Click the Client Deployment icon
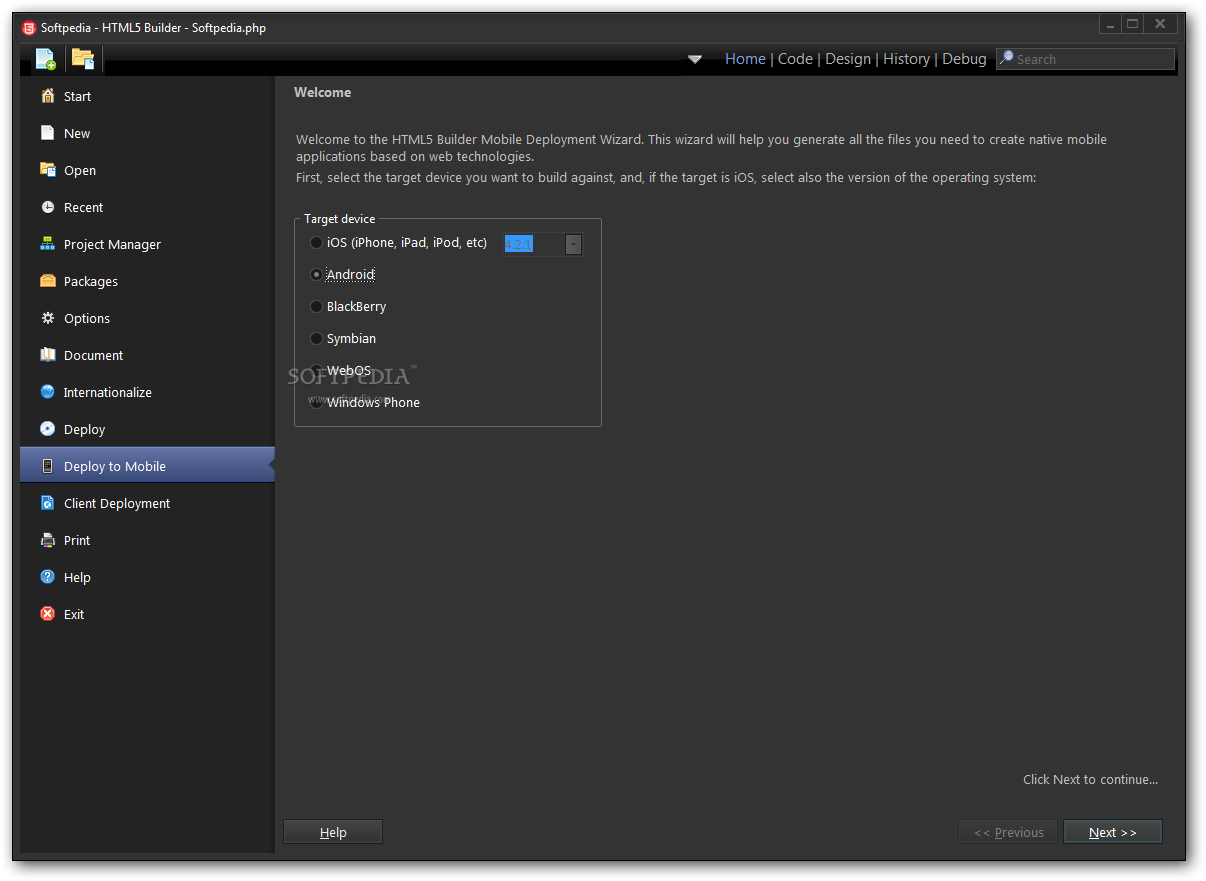 (x=47, y=503)
